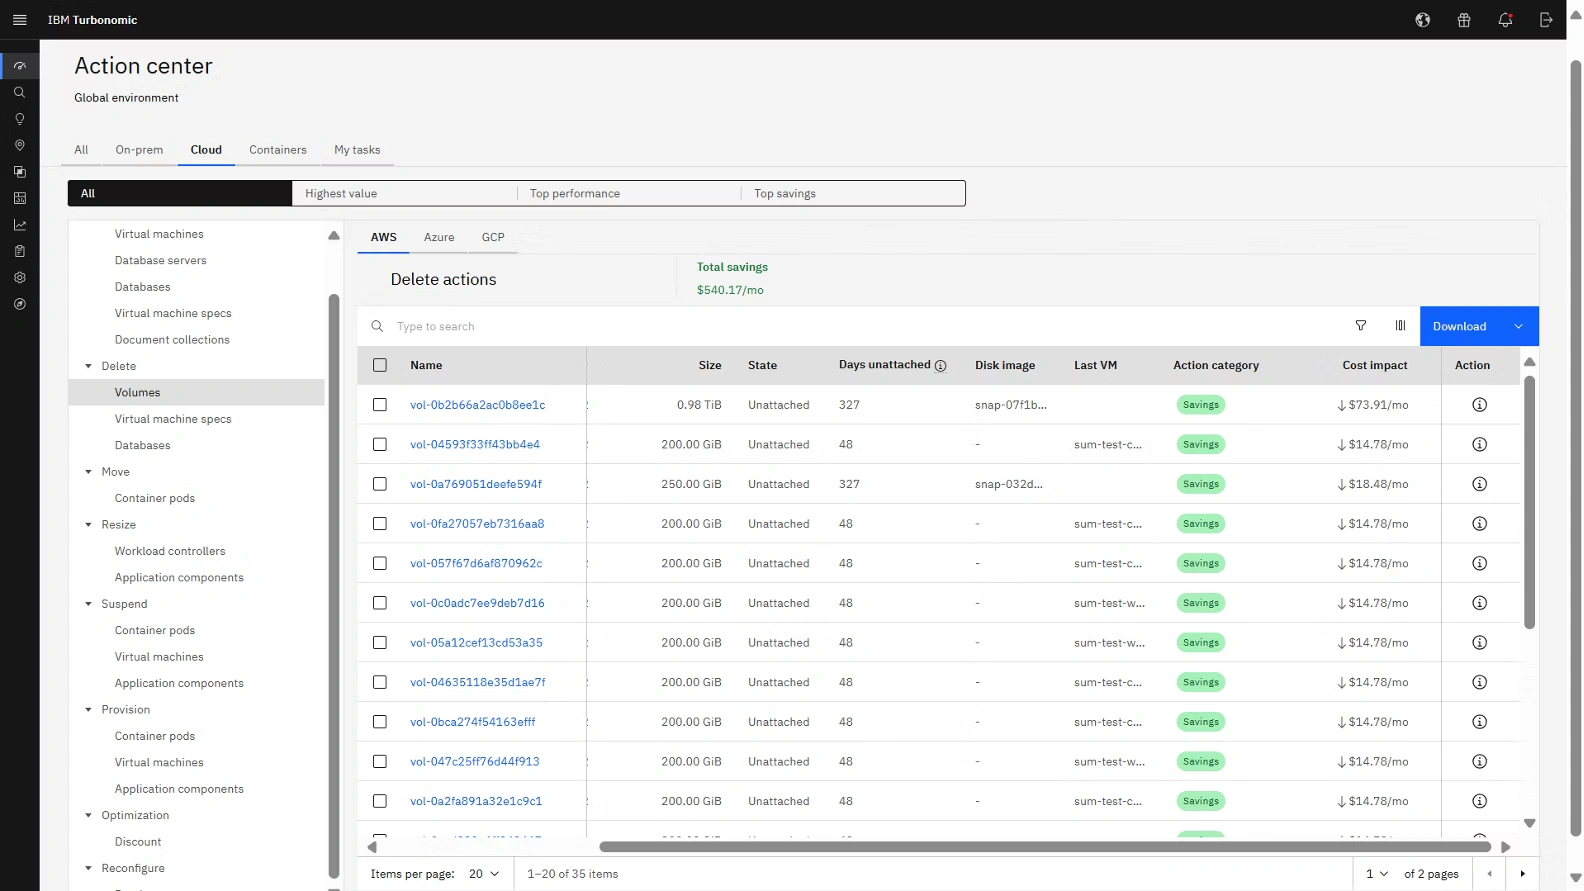This screenshot has width=1584, height=891.
Task: Click action details icon for vol-0b2b66a2ac0b8ee1c
Action: click(1480, 405)
